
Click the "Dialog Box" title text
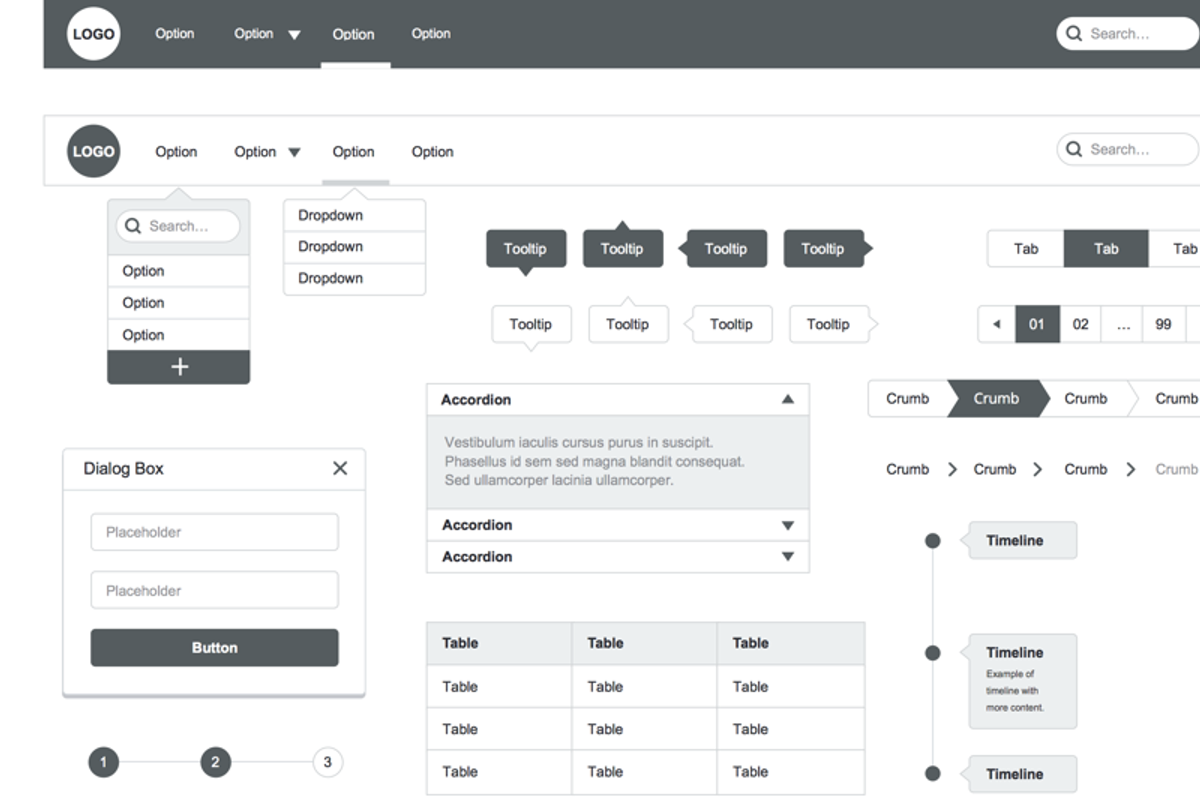124,469
